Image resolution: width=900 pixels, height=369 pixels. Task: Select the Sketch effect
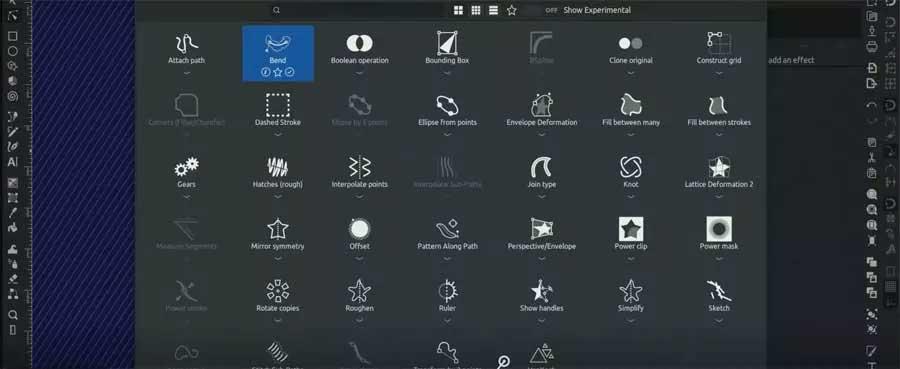[x=719, y=297]
